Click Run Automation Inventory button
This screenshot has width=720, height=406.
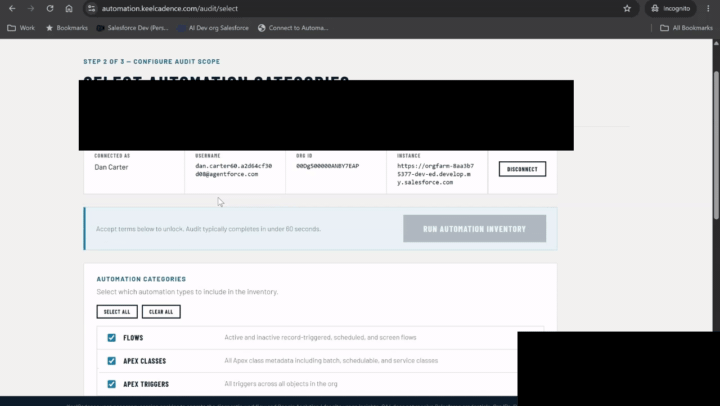tap(475, 229)
